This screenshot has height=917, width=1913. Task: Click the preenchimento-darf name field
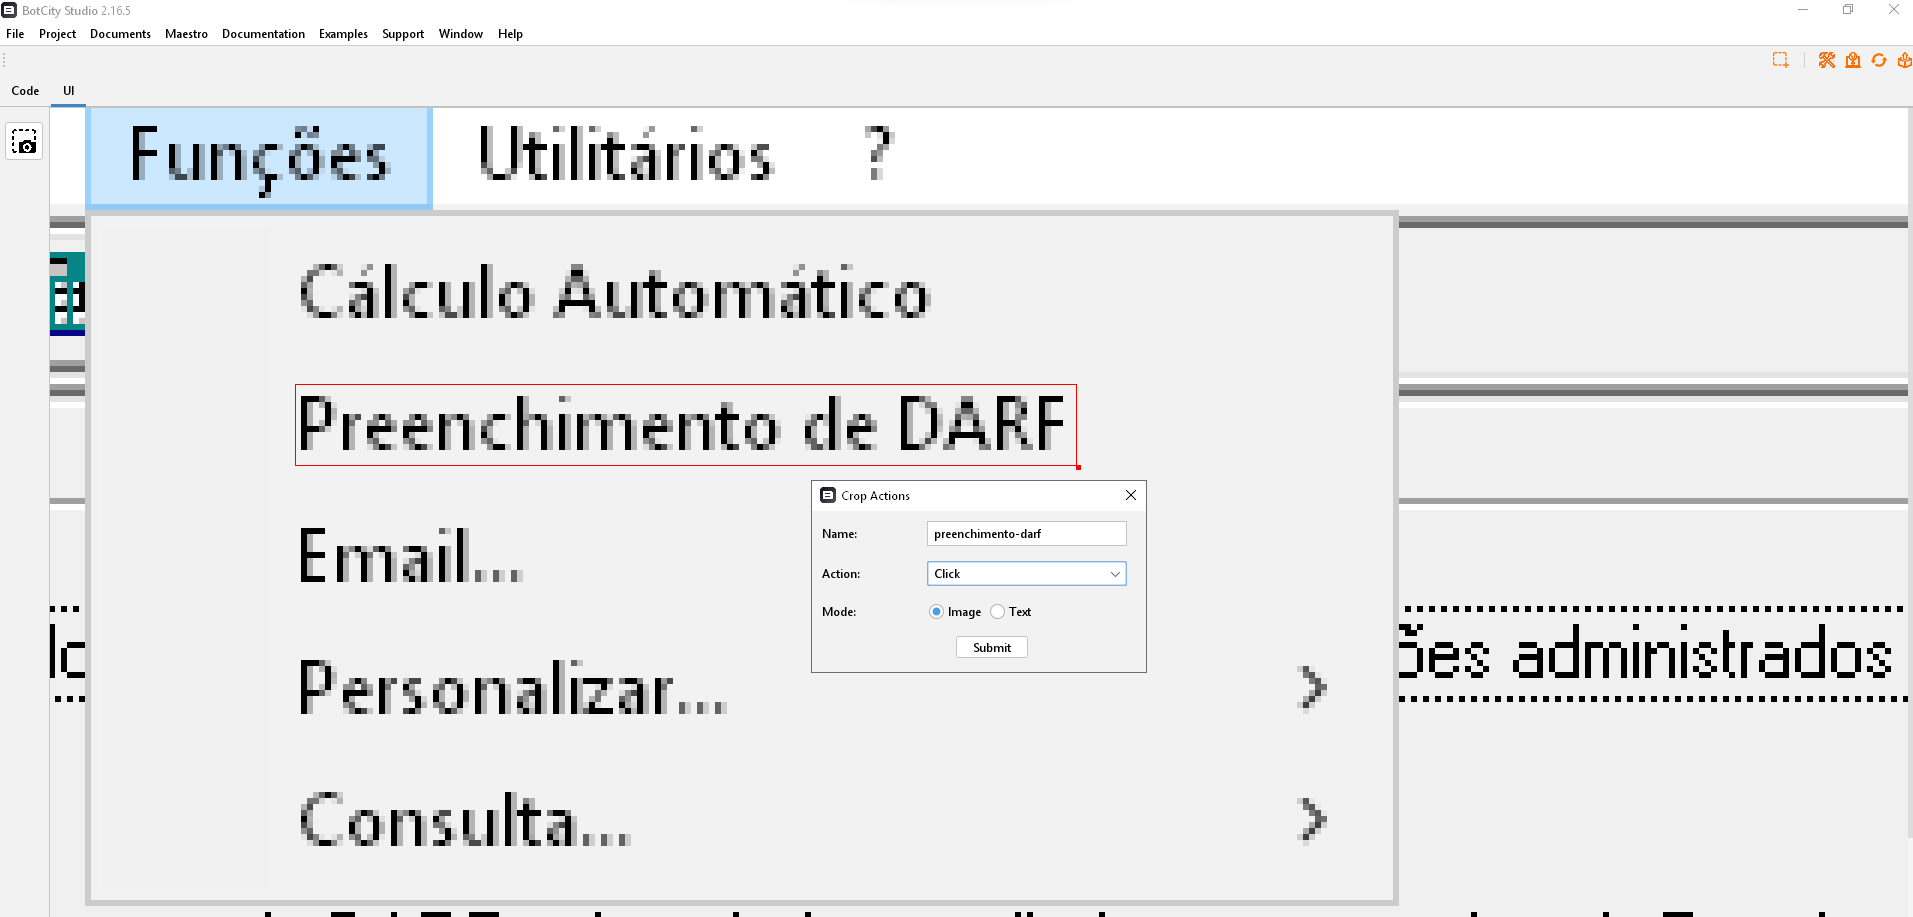coord(1026,533)
